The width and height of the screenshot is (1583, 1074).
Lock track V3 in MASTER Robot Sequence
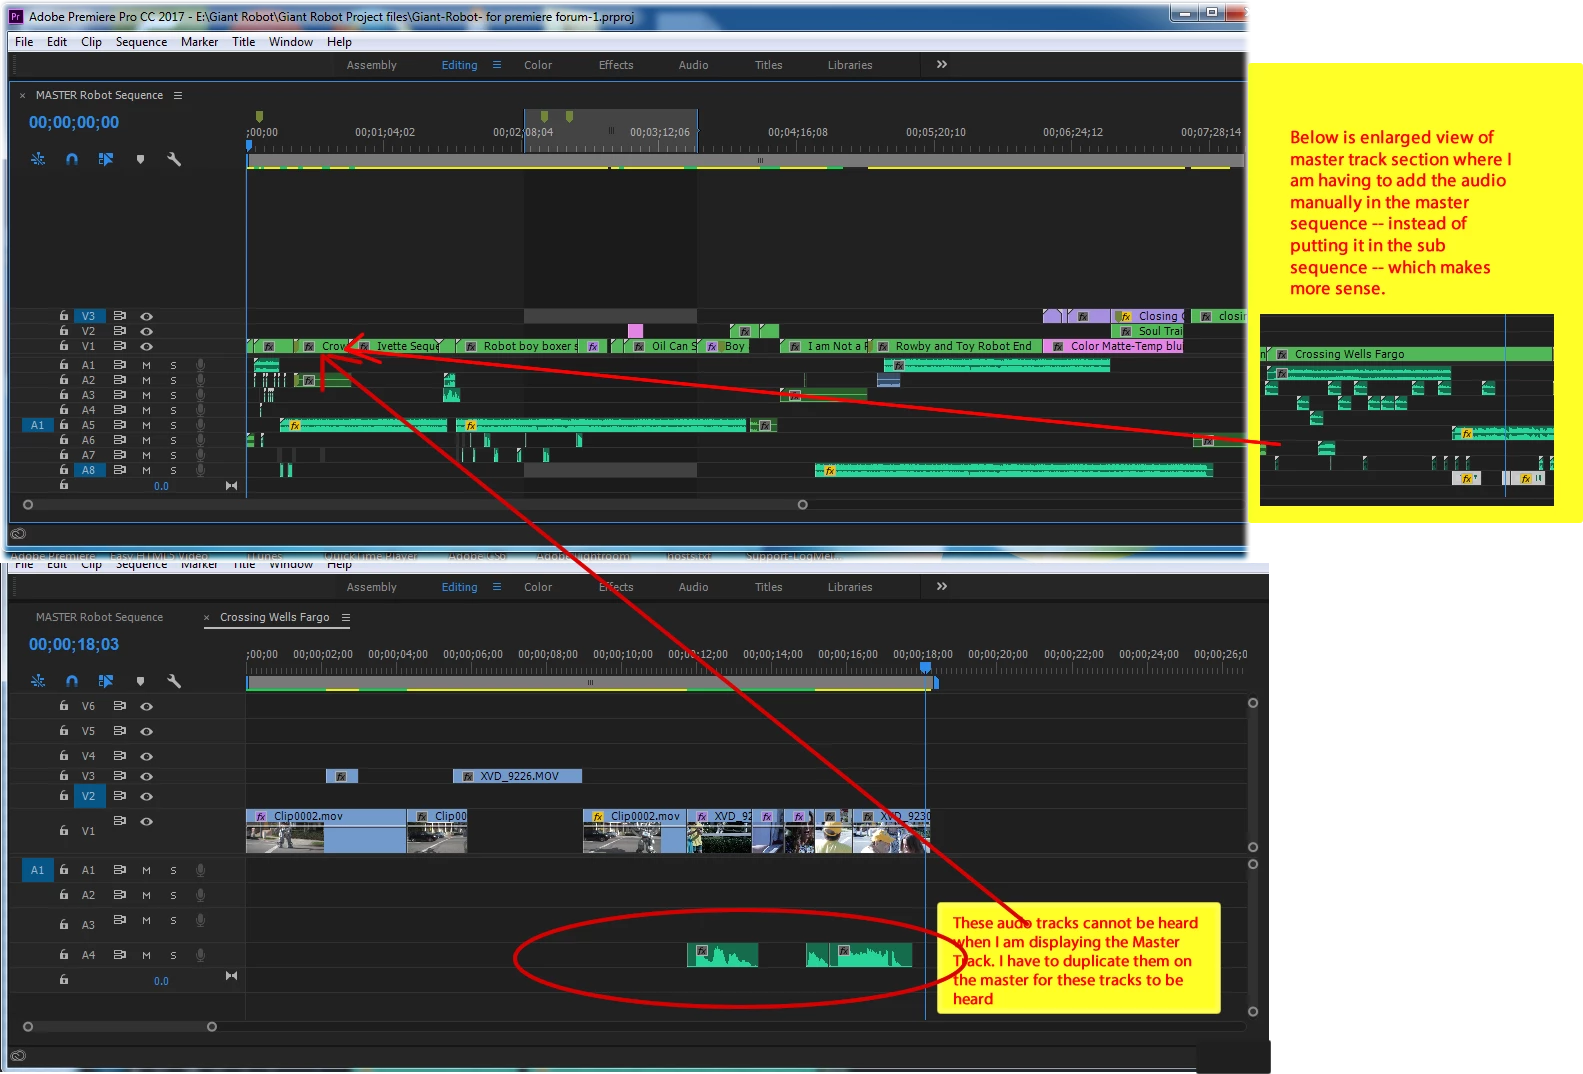click(x=64, y=315)
